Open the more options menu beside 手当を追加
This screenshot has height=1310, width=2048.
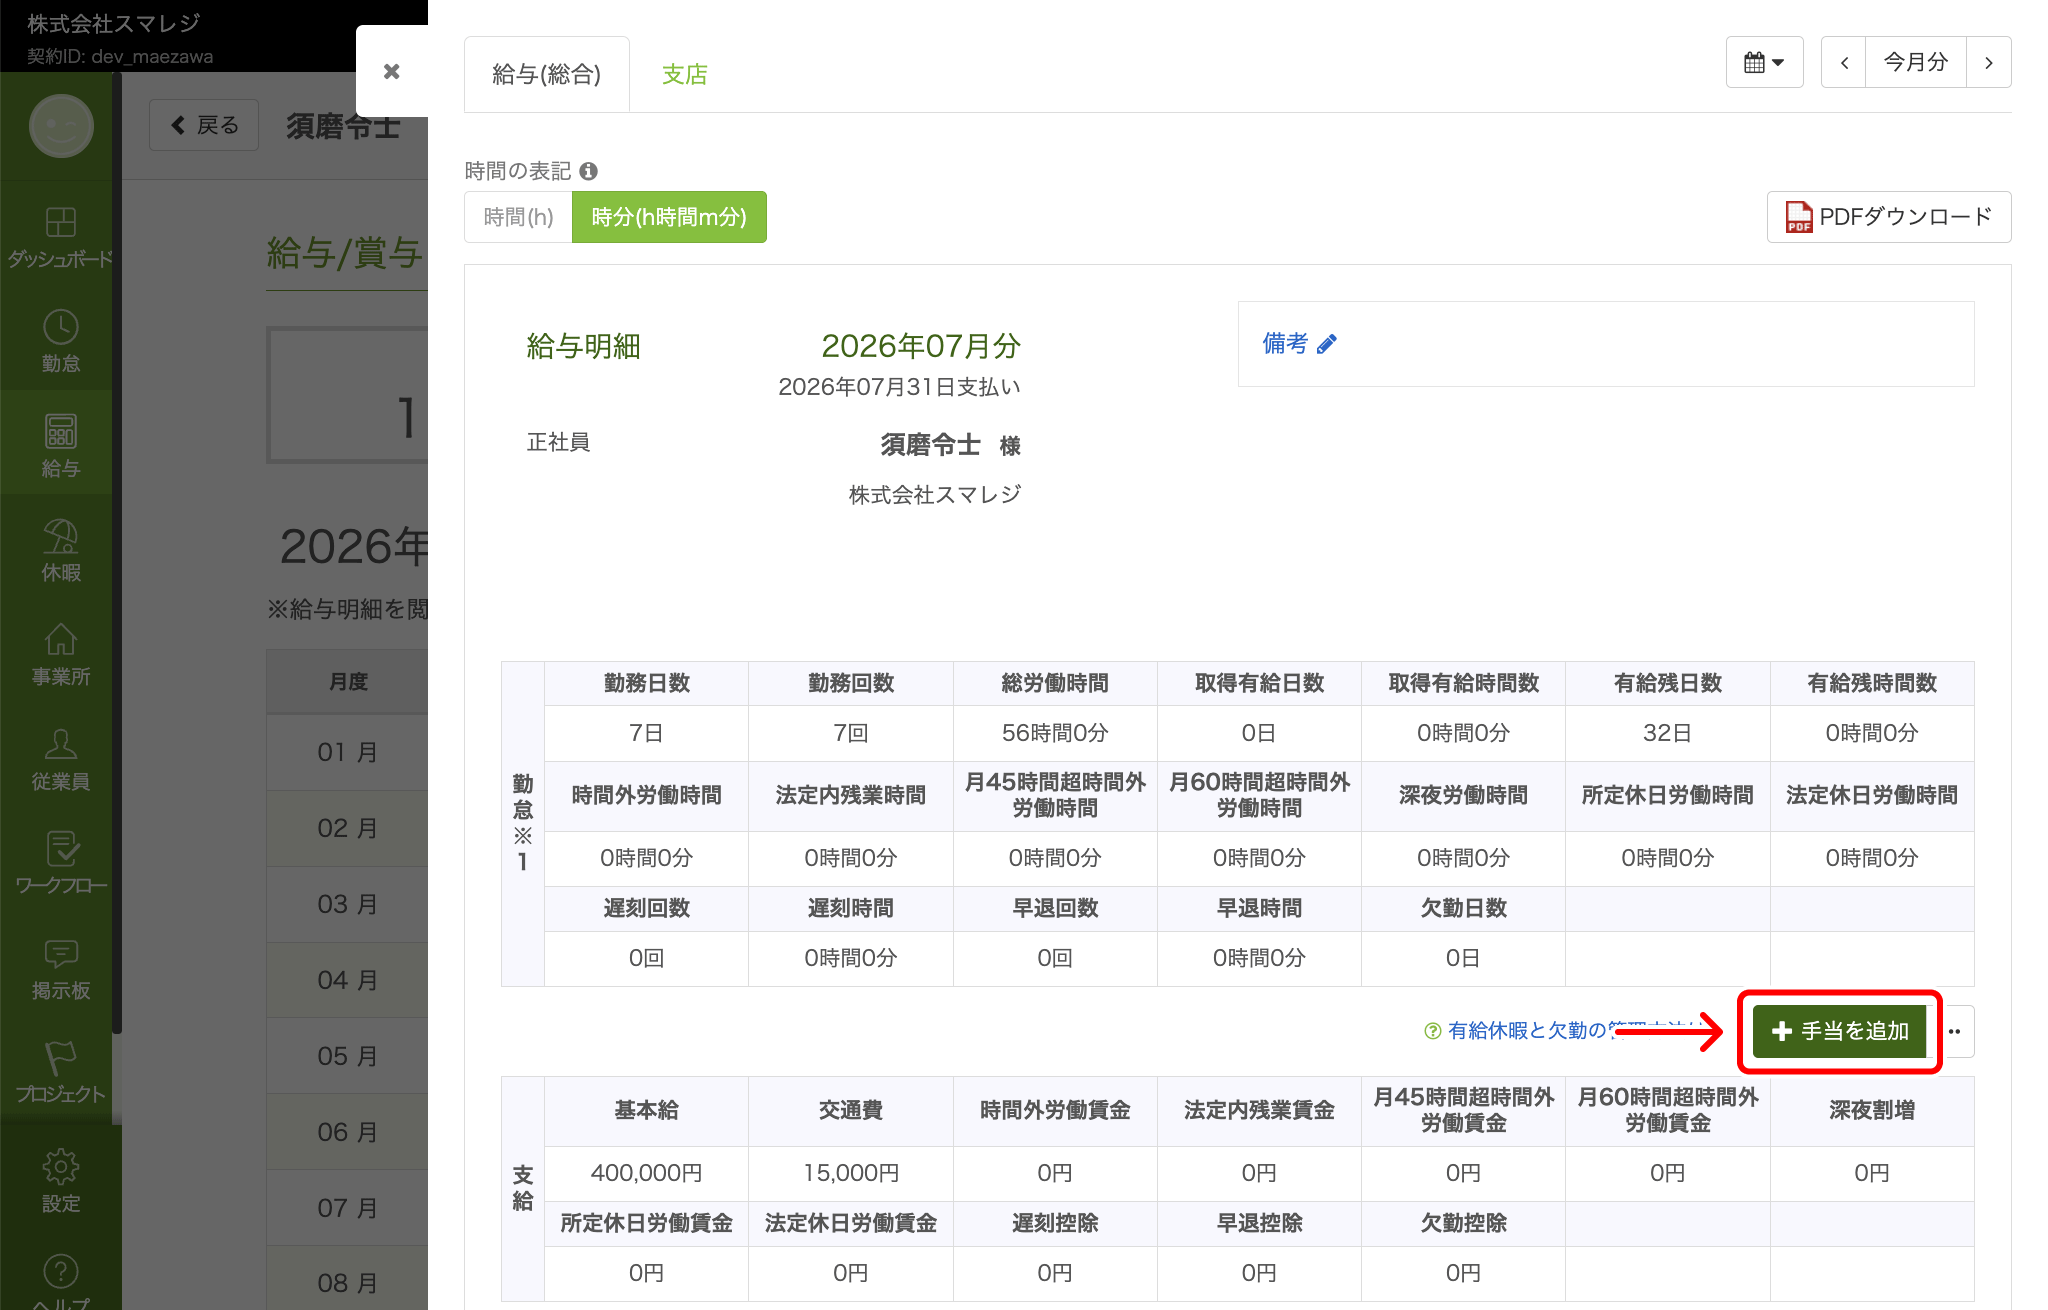click(1955, 1031)
